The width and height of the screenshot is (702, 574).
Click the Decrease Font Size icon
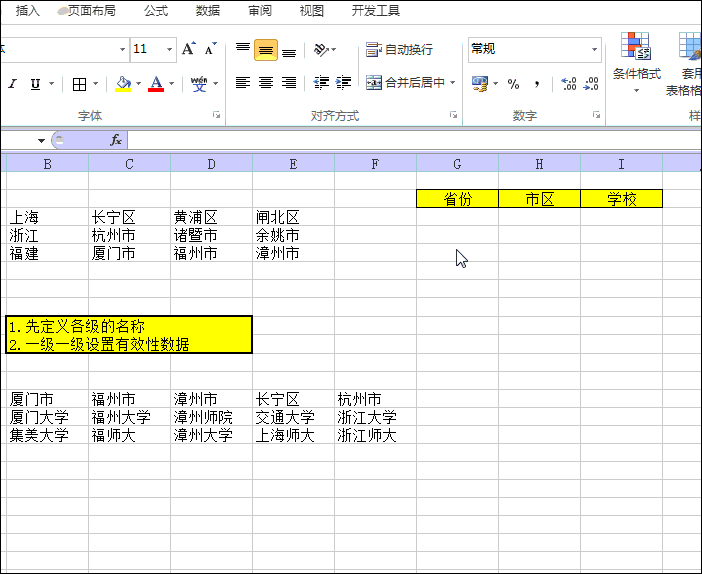pyautogui.click(x=210, y=49)
